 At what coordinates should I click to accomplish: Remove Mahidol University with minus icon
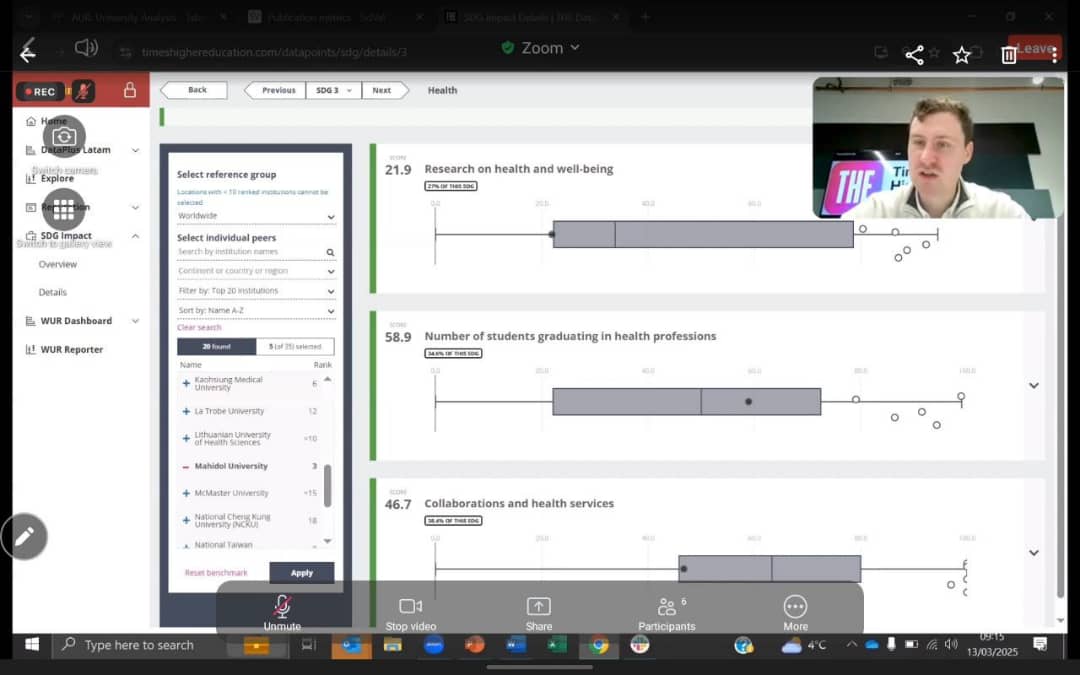point(185,466)
